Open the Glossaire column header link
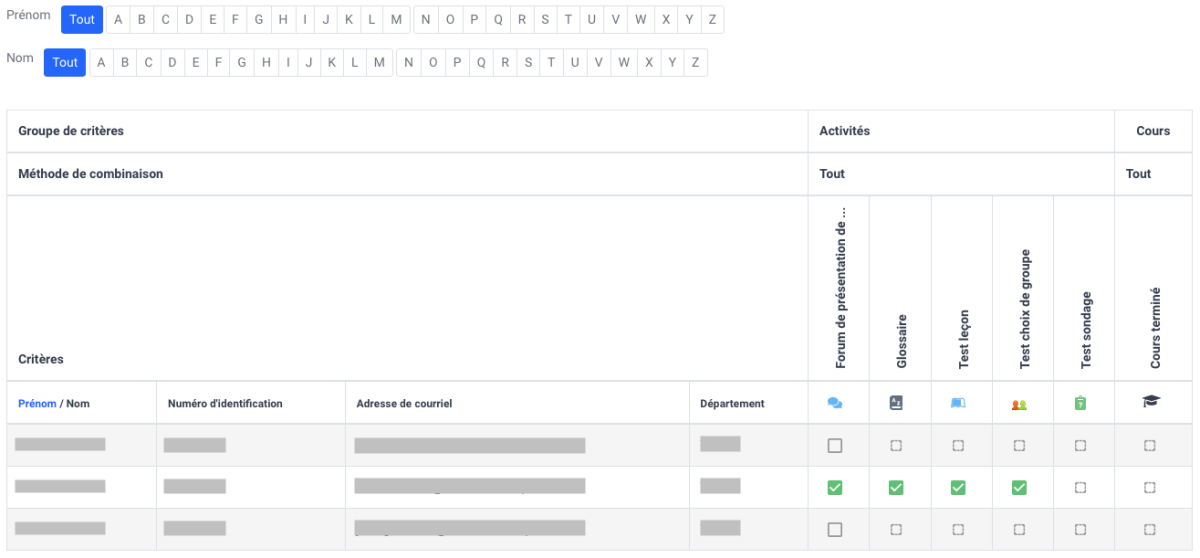 pos(902,342)
